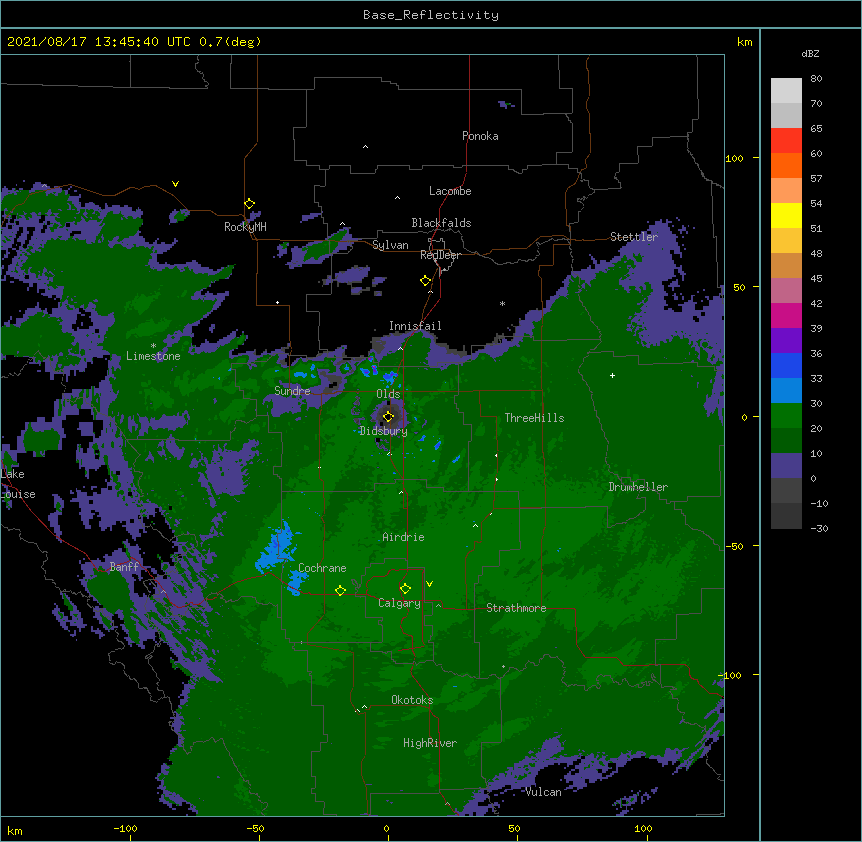Click the 100 tick on bottom axis

(x=643, y=828)
